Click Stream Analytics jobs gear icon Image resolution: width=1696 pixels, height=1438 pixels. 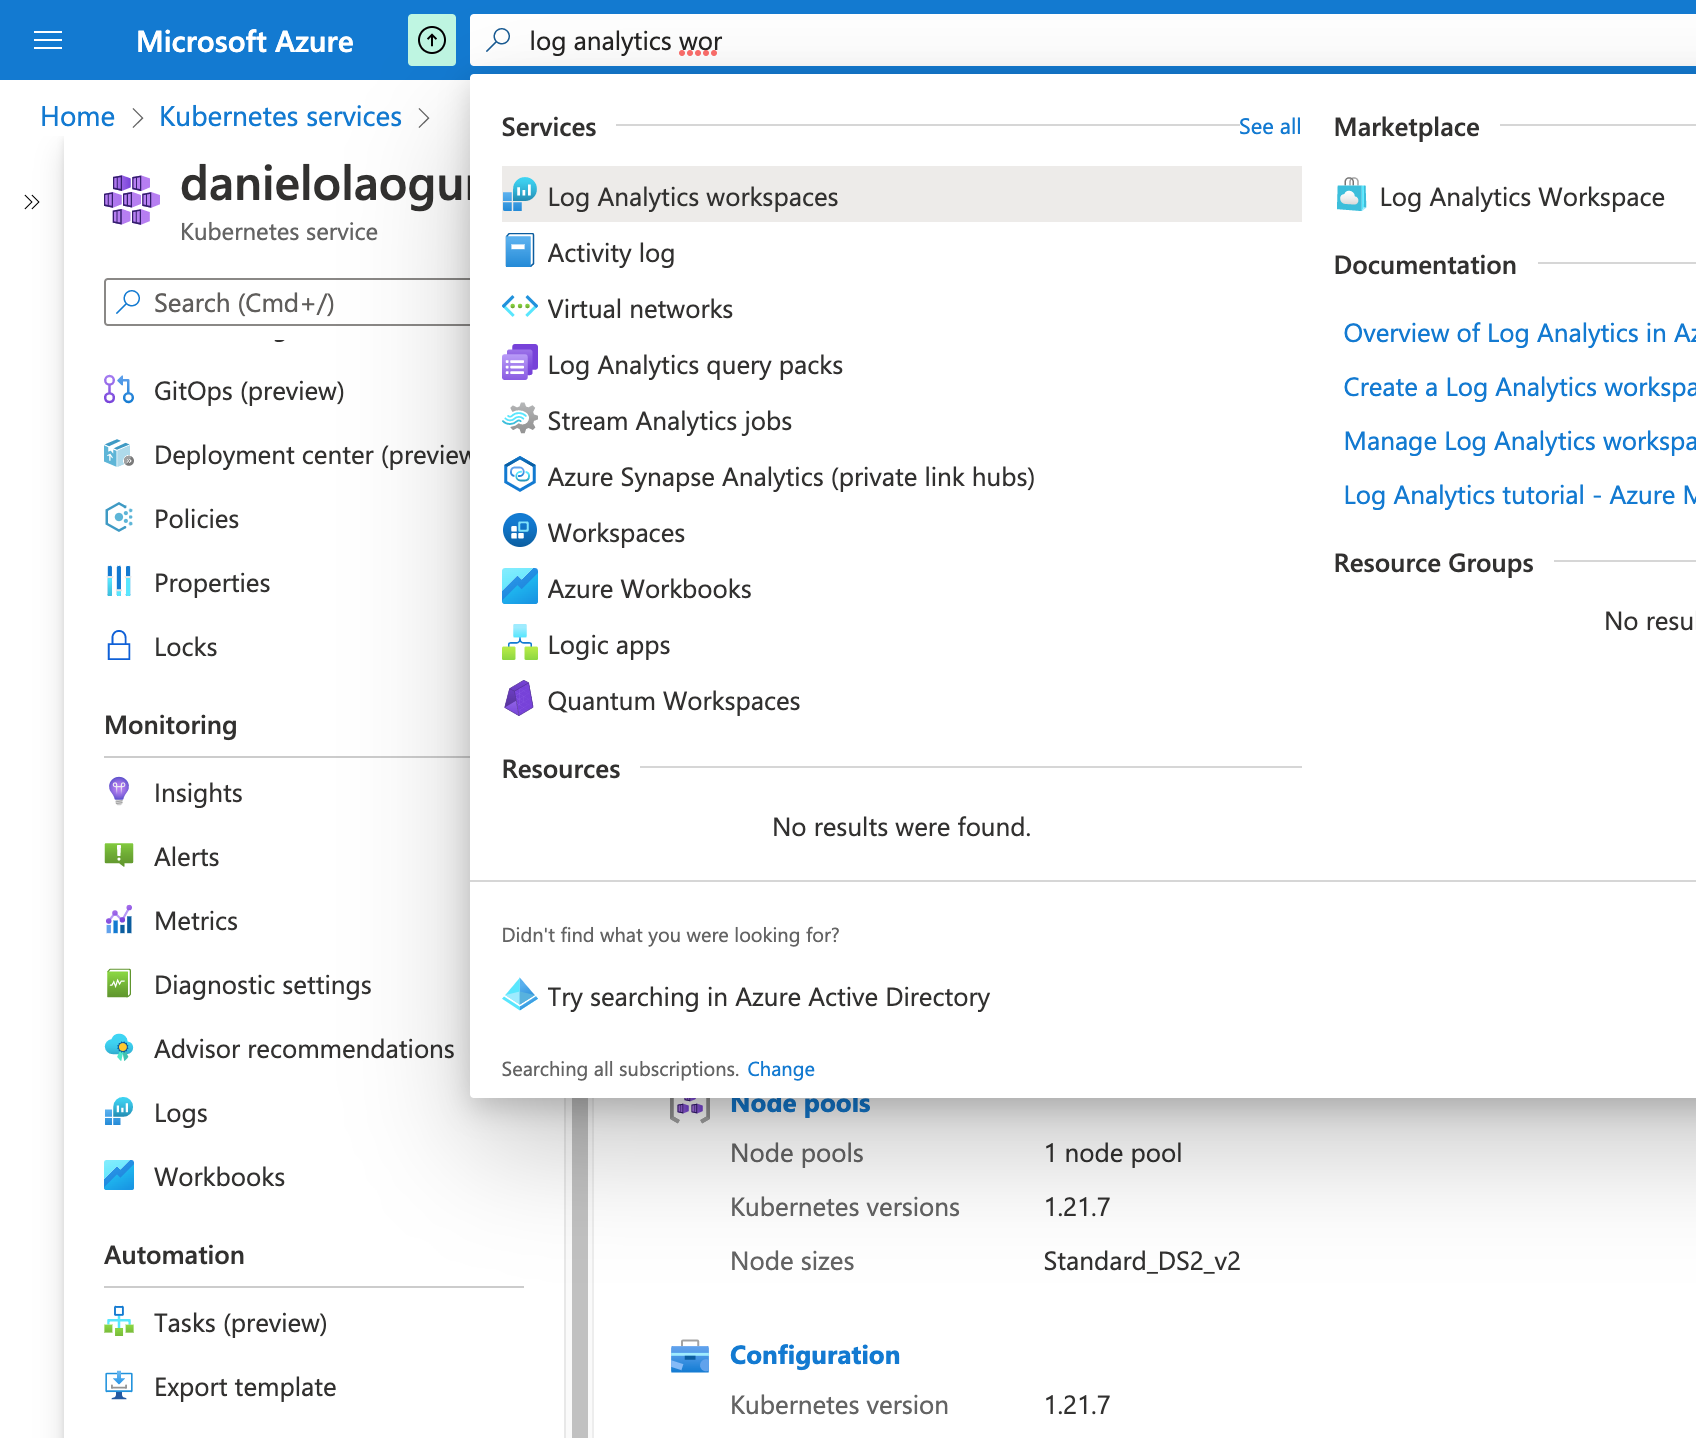pos(519,419)
